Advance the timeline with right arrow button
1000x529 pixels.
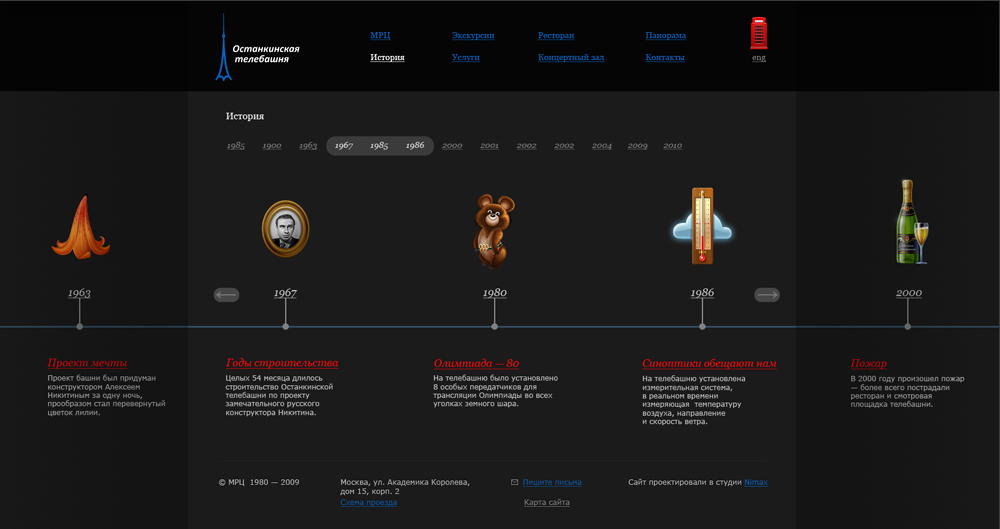click(x=767, y=294)
